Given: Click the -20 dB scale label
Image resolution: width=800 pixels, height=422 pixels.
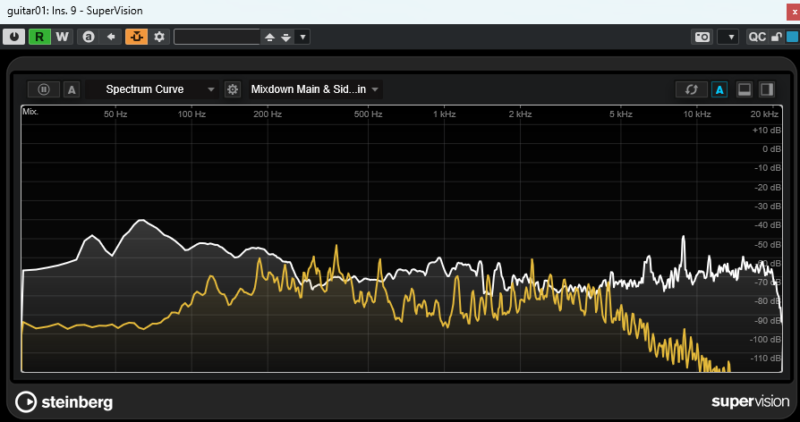Looking at the screenshot, I should [x=768, y=187].
